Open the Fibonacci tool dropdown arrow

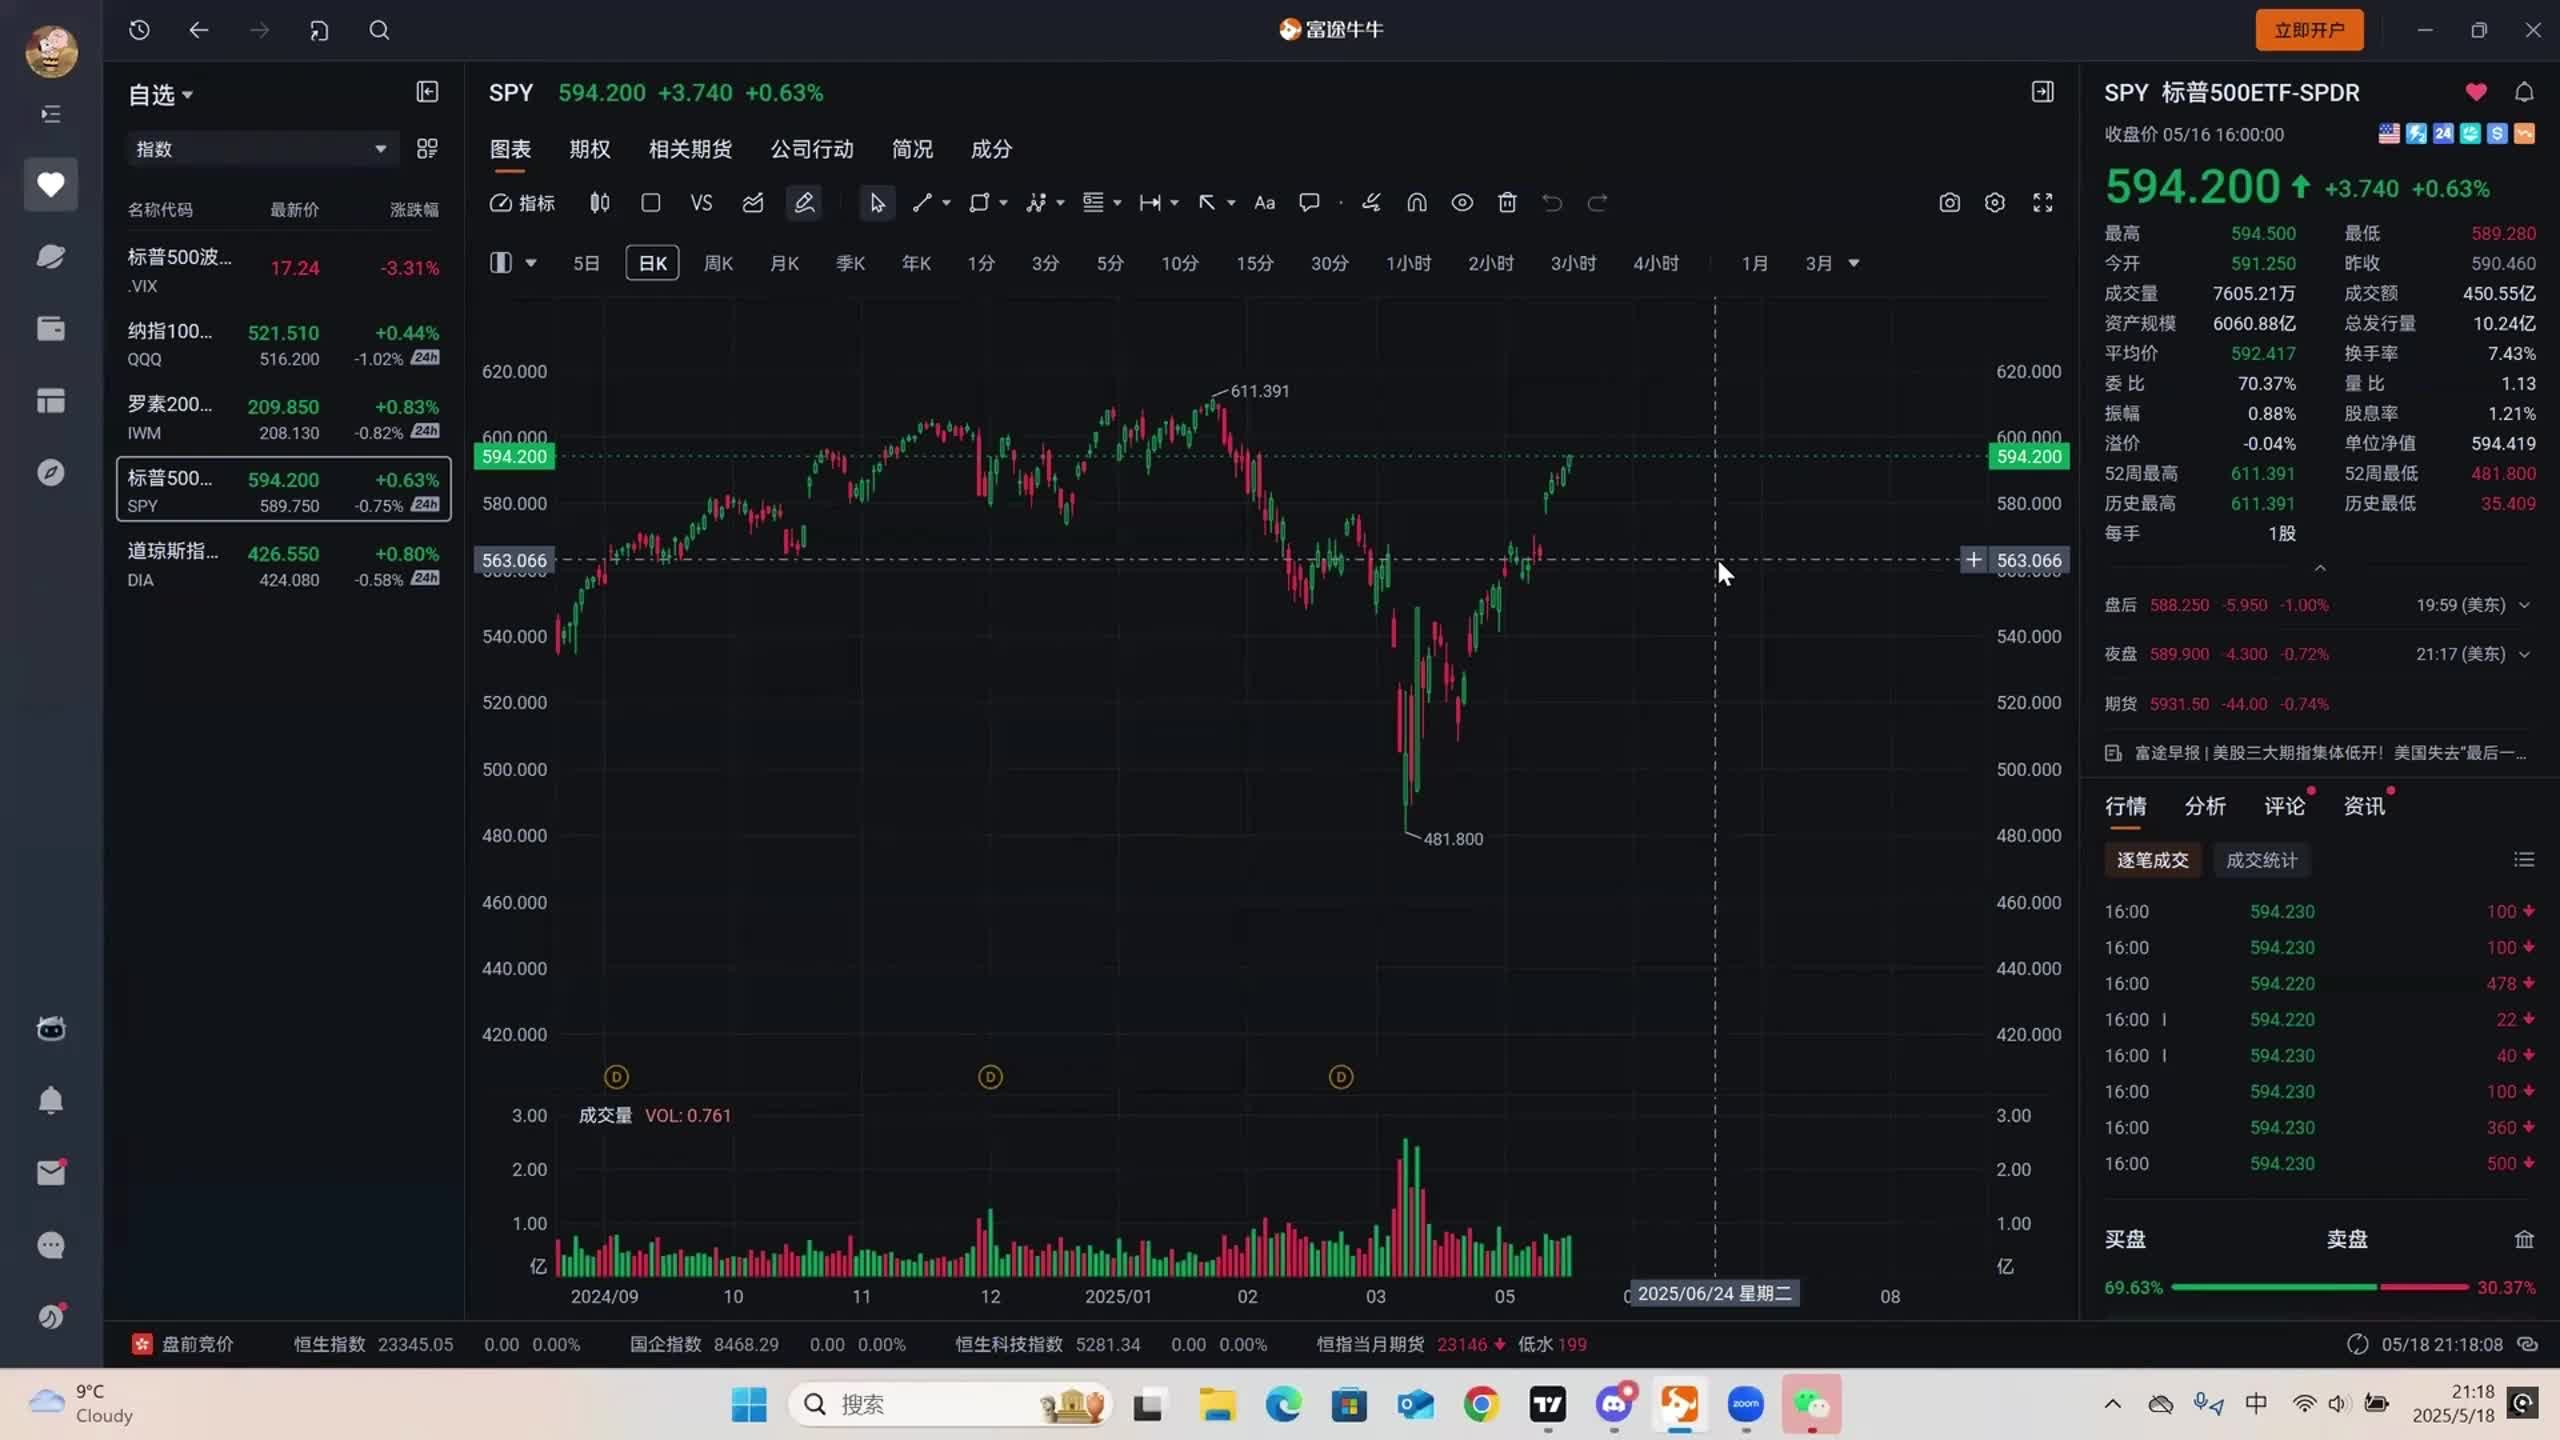[1117, 203]
